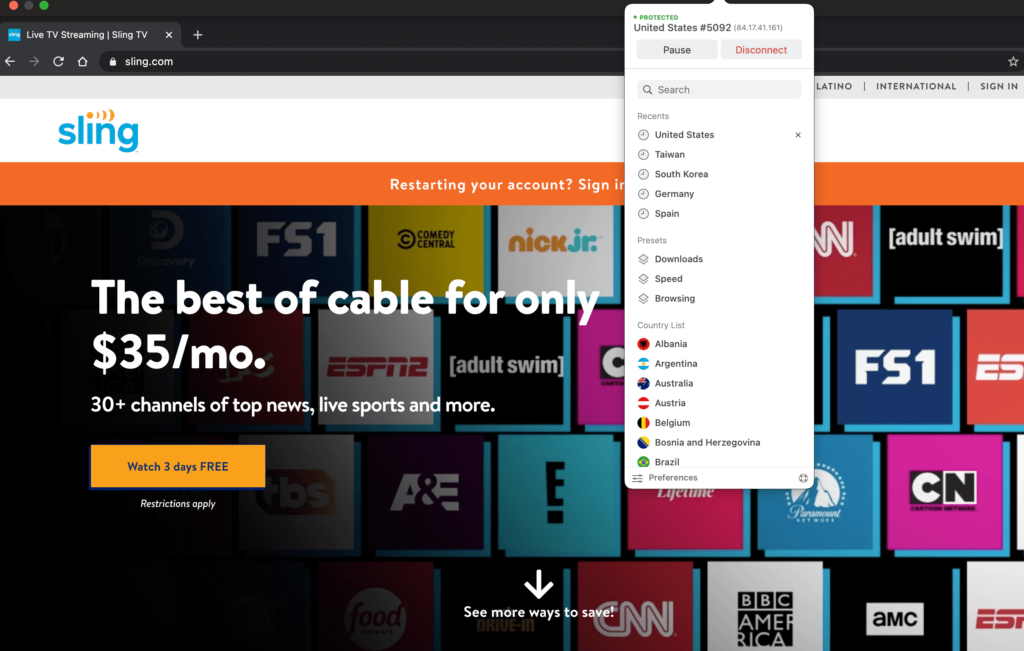Open the browser home page icon
1024x651 pixels.
(x=82, y=61)
